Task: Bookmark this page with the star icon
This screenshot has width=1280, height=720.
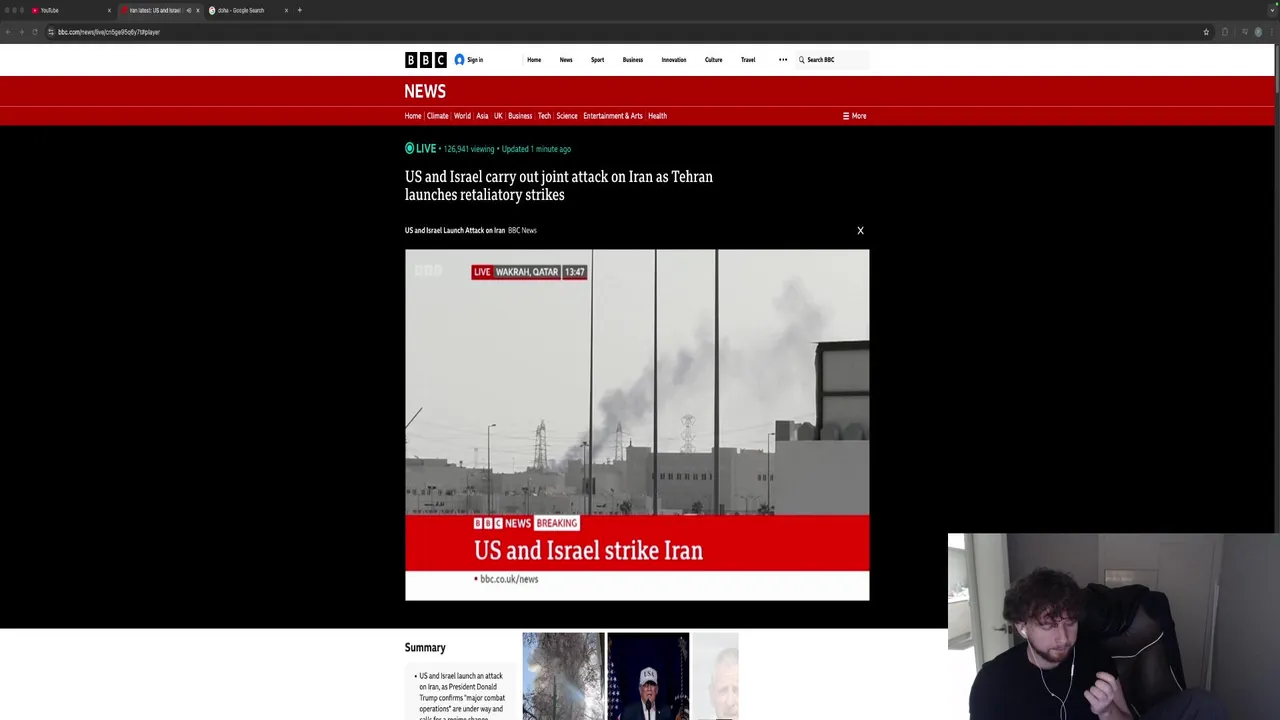Action: pyautogui.click(x=1206, y=32)
